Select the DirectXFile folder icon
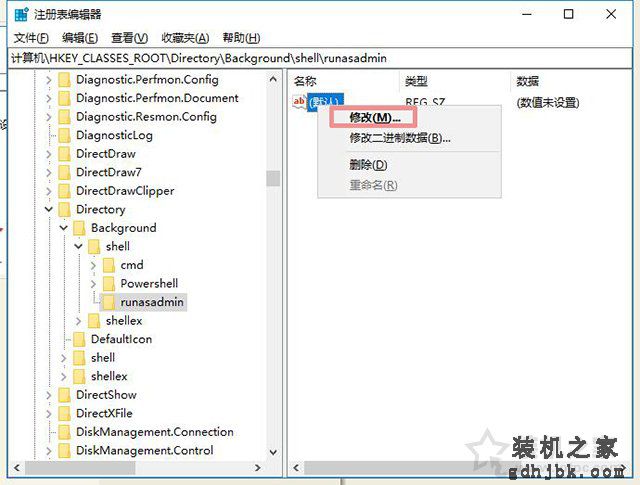This screenshot has width=640, height=485. pos(64,414)
